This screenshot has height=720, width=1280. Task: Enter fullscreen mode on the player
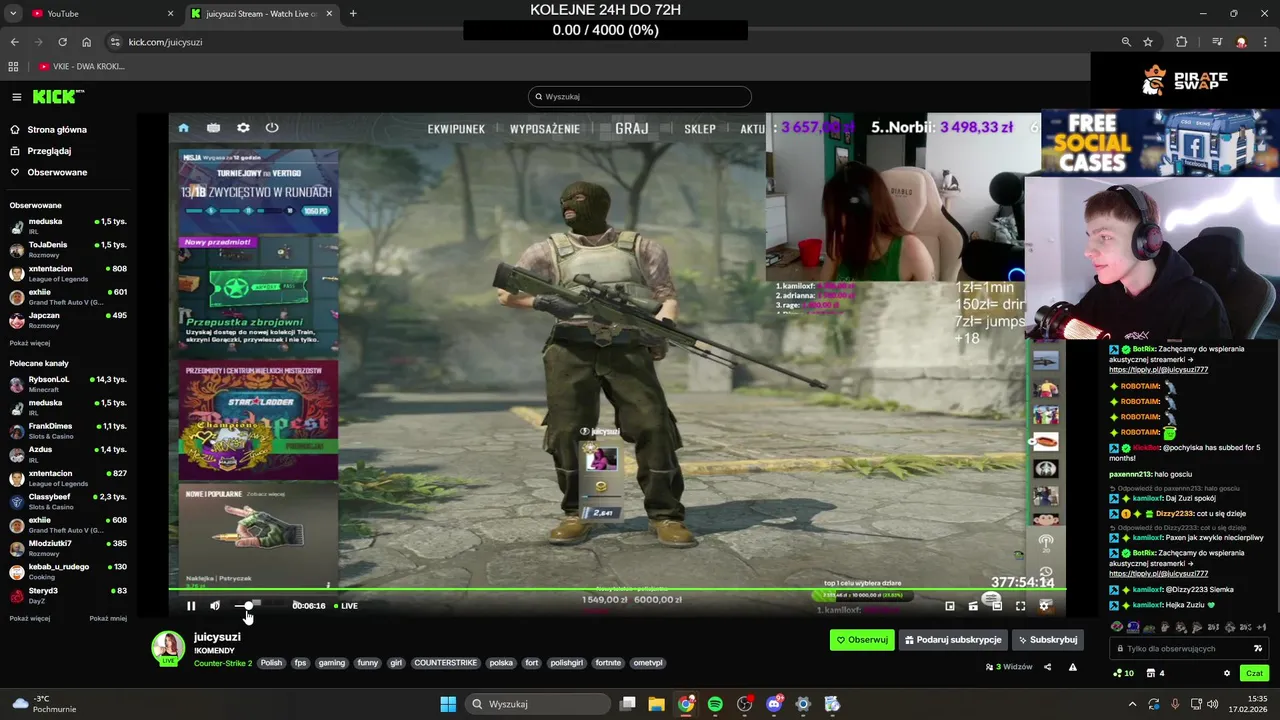[1020, 606]
